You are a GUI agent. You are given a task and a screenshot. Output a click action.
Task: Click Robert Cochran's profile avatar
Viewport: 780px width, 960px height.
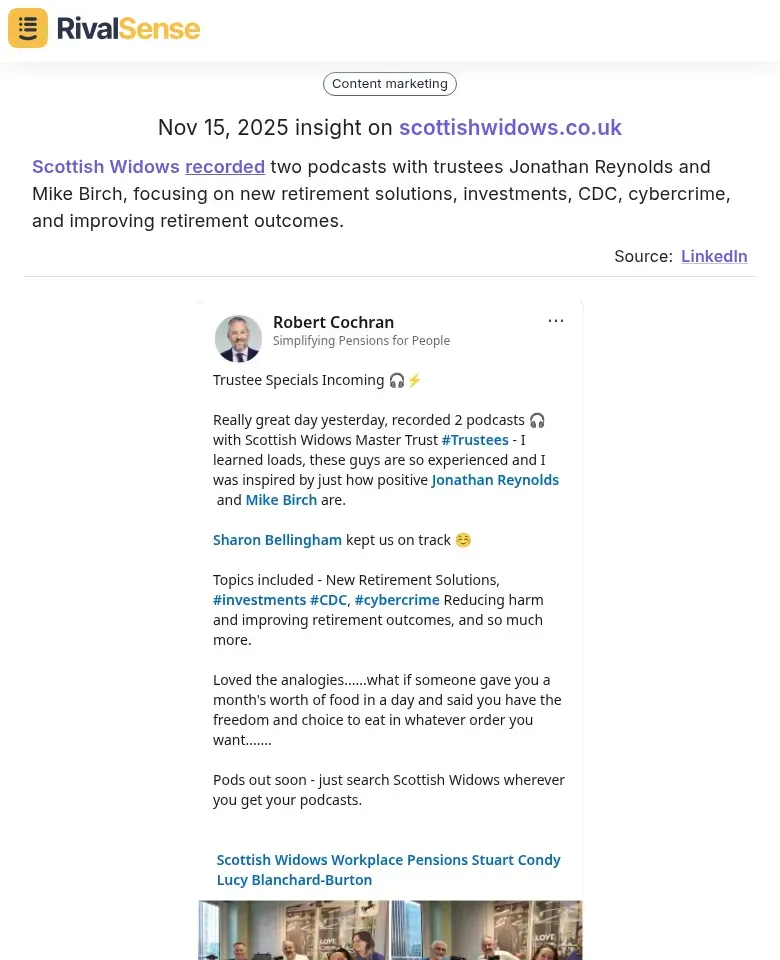pyautogui.click(x=238, y=338)
